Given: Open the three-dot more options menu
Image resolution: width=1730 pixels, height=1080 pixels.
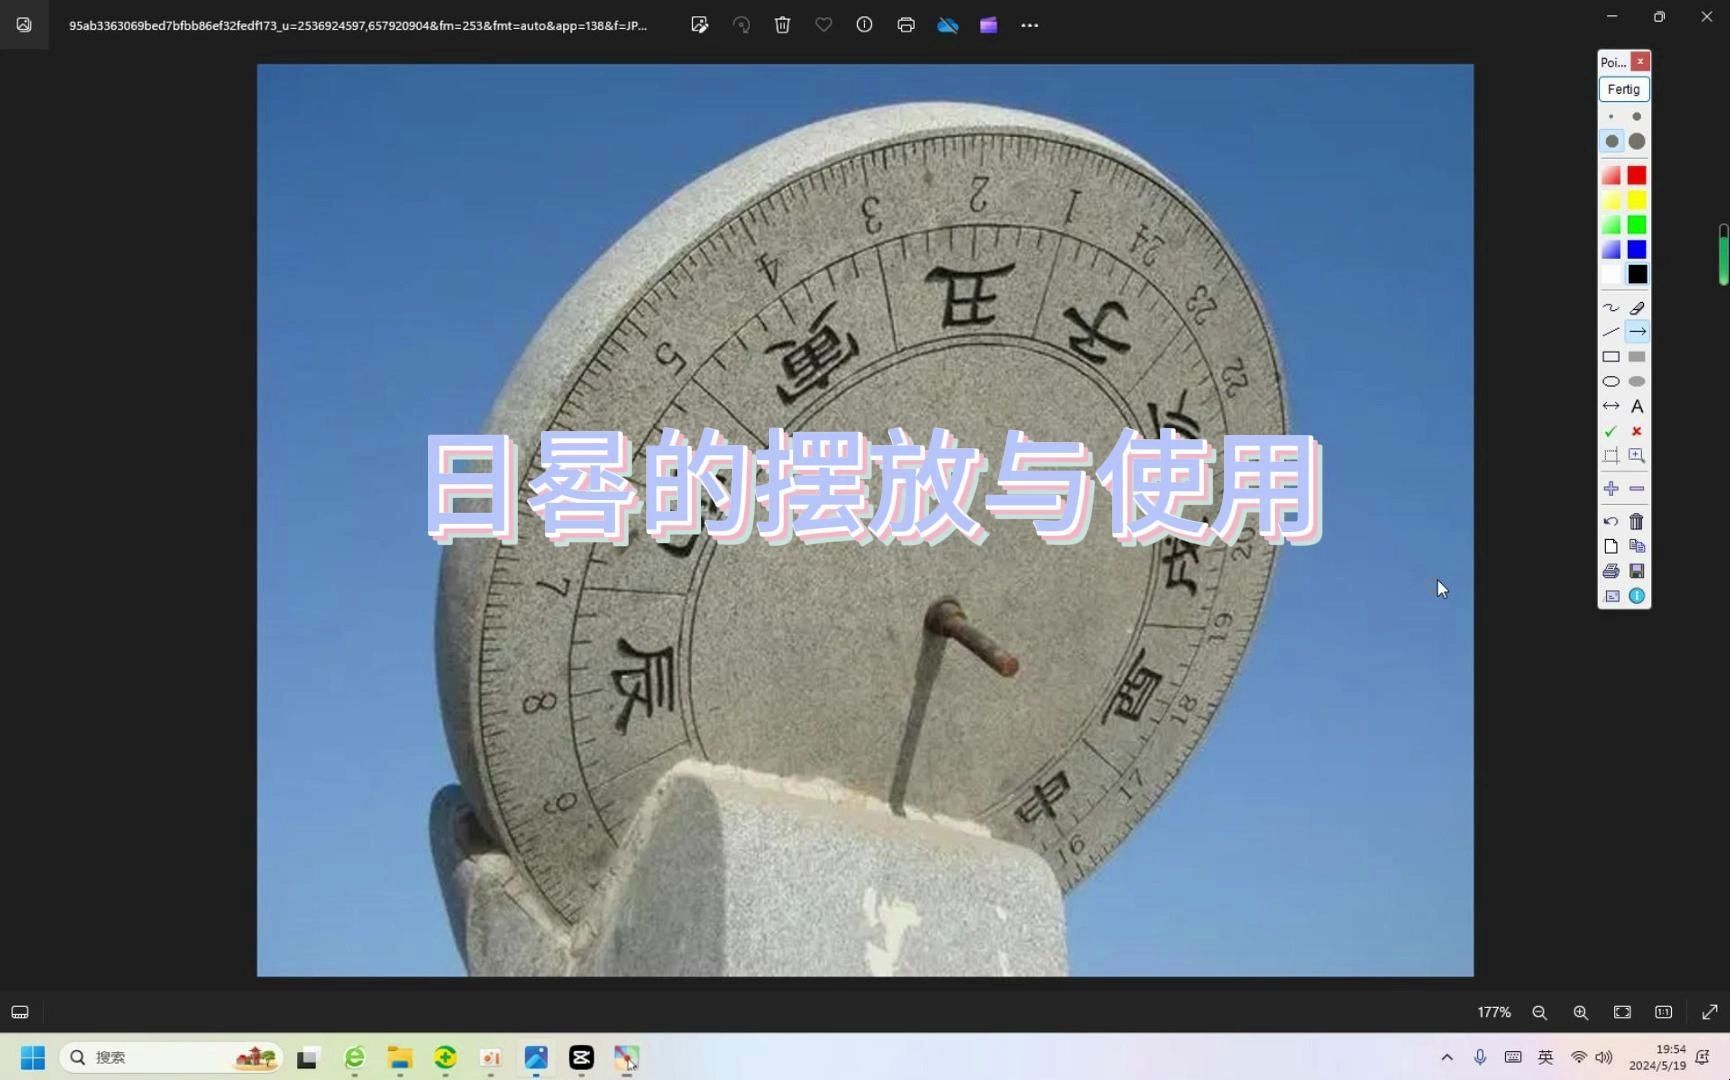Looking at the screenshot, I should point(1030,25).
